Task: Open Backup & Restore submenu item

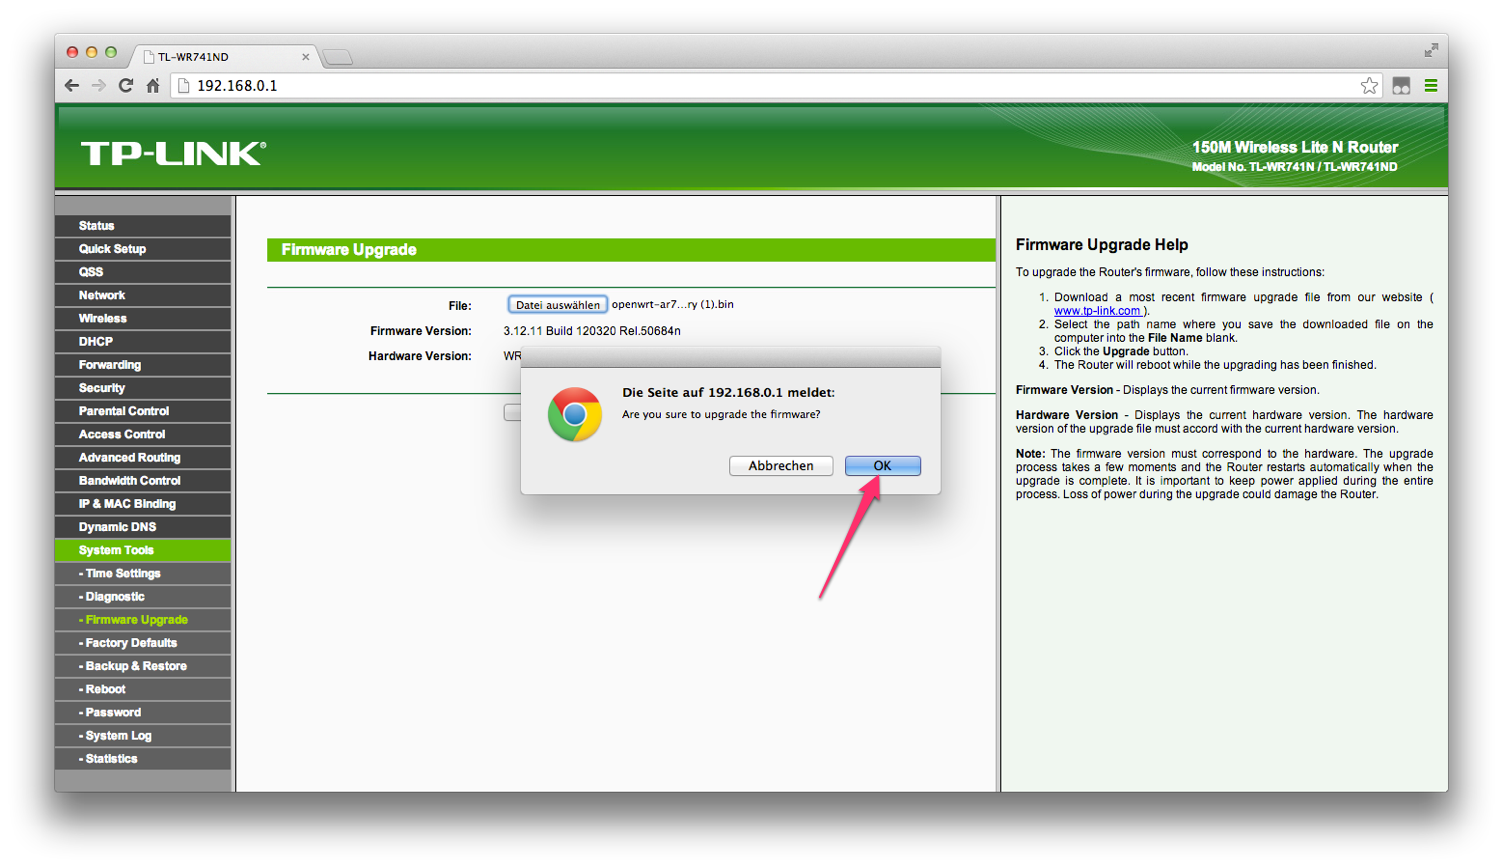Action: click(x=136, y=666)
